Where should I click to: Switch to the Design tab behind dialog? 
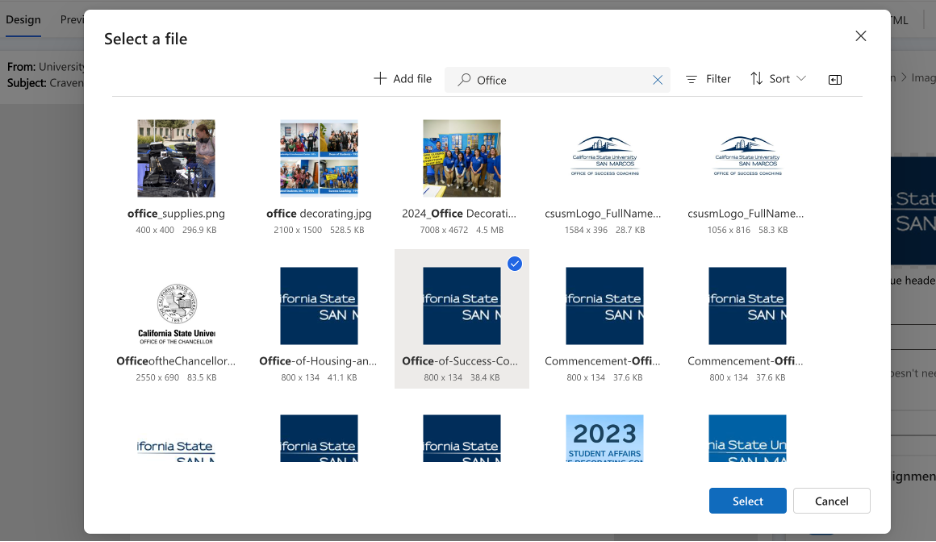23,20
